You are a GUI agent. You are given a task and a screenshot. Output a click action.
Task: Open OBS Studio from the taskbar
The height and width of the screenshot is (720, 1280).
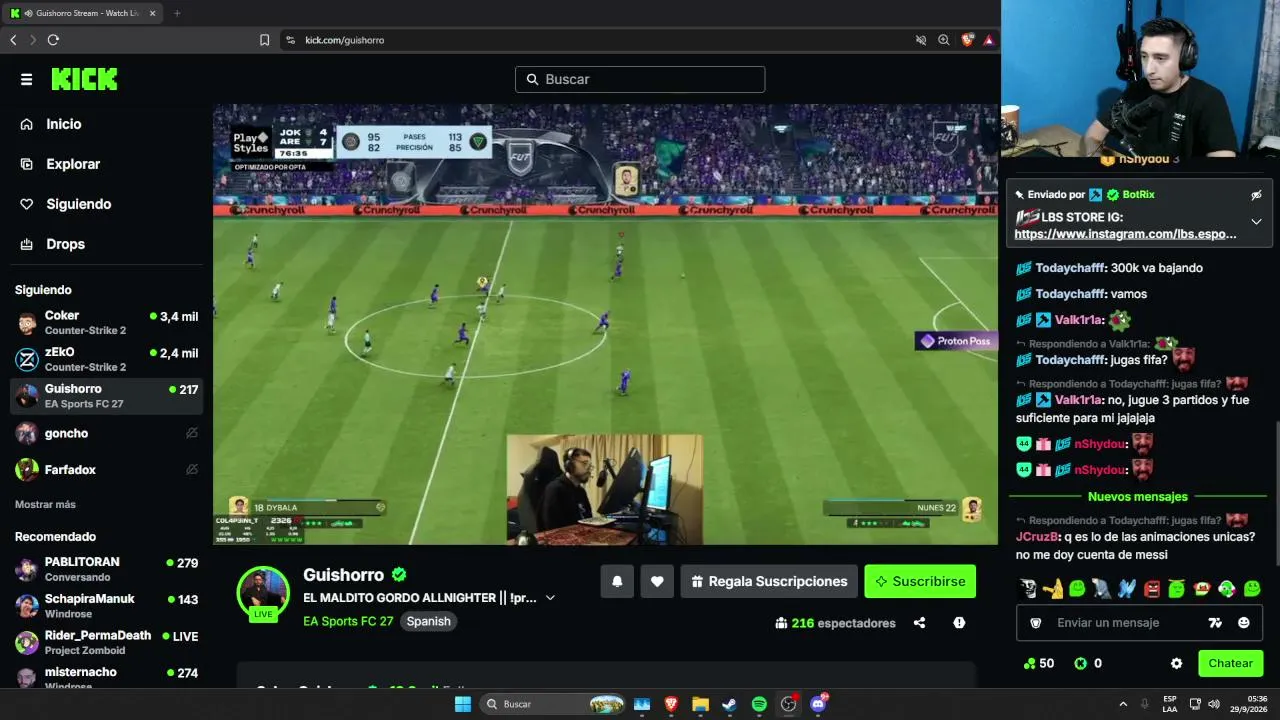pyautogui.click(x=789, y=704)
